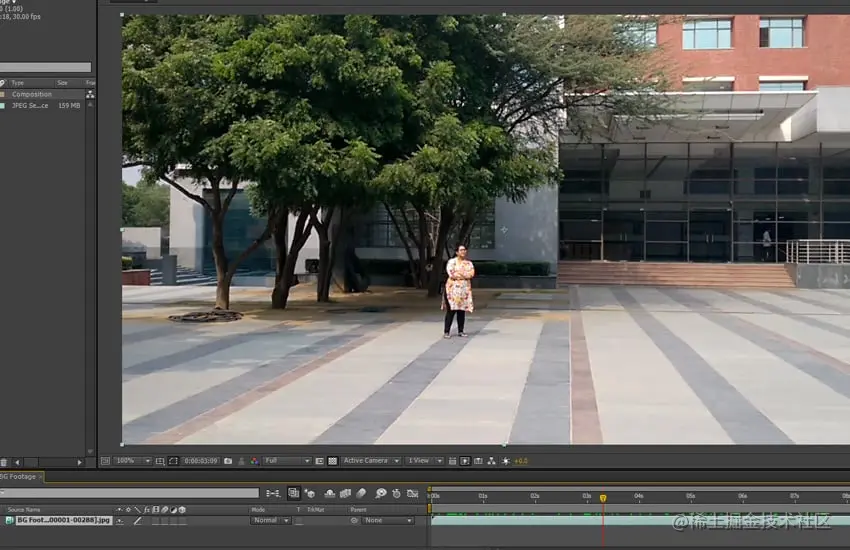Toggle hide shy layers icon

tap(330, 493)
